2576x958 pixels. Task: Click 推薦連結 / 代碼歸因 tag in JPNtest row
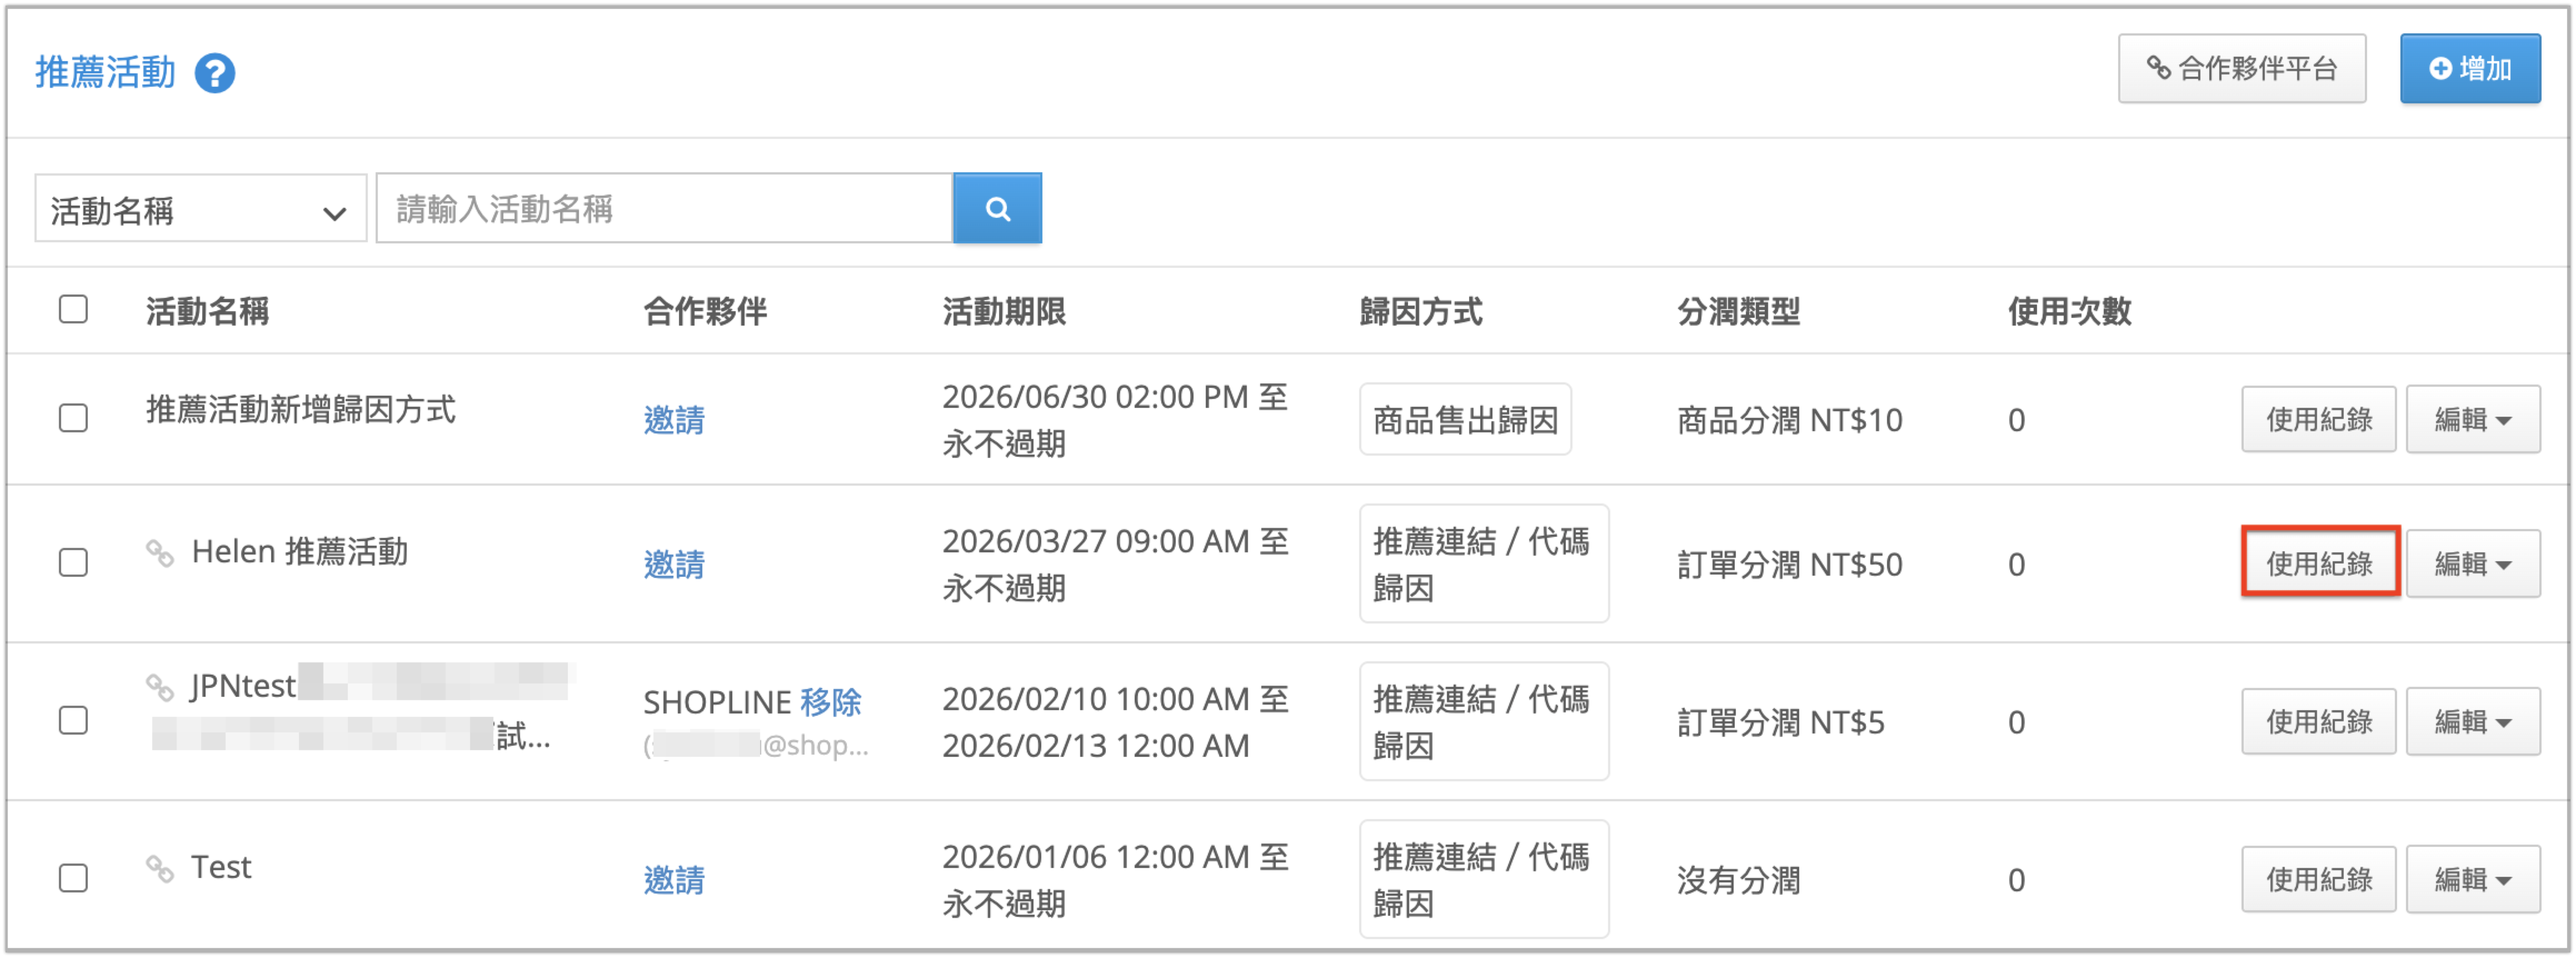point(1484,721)
